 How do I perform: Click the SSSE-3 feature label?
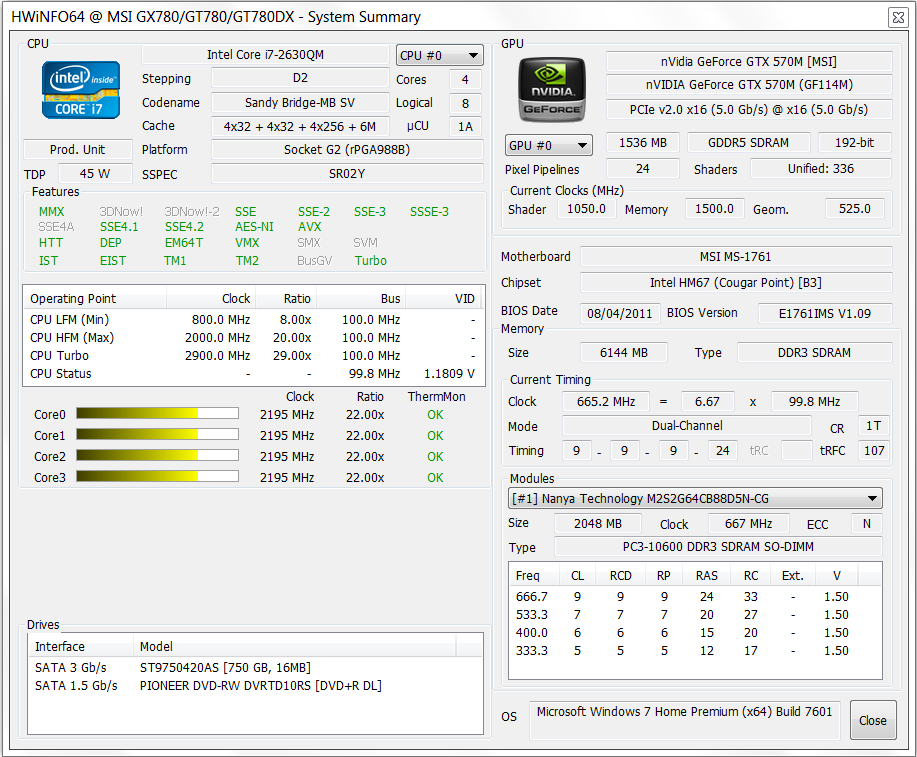429,212
